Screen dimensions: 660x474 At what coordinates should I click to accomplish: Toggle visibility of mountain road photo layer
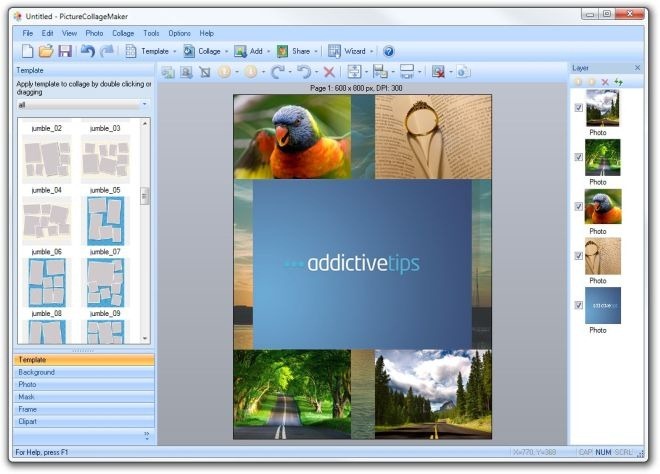579,108
